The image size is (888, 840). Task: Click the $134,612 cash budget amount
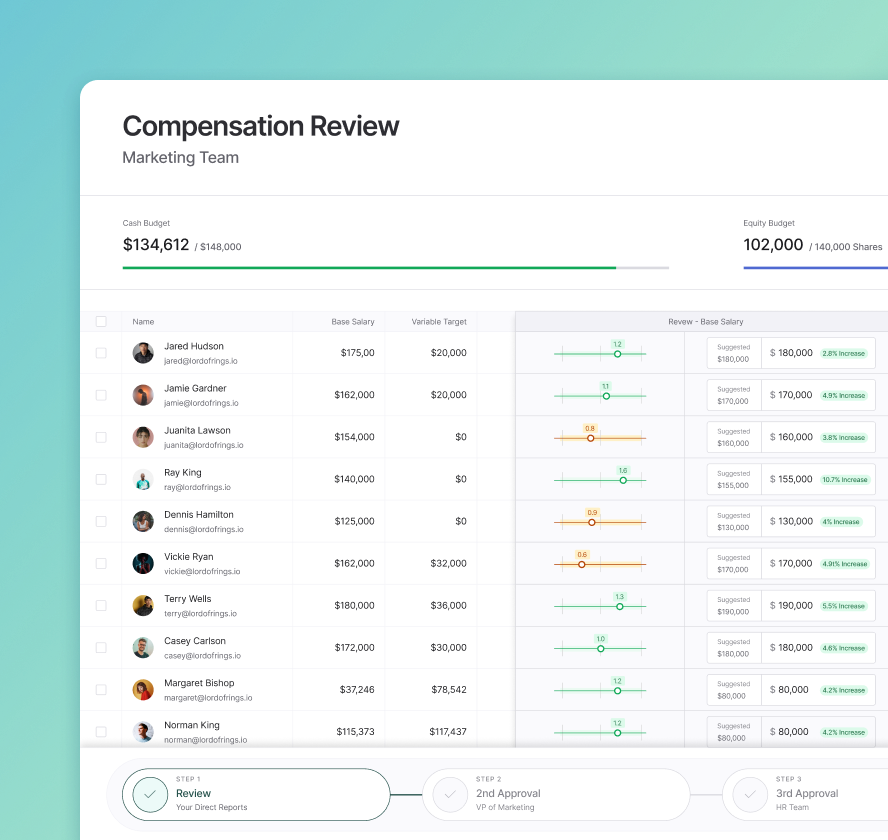point(156,245)
